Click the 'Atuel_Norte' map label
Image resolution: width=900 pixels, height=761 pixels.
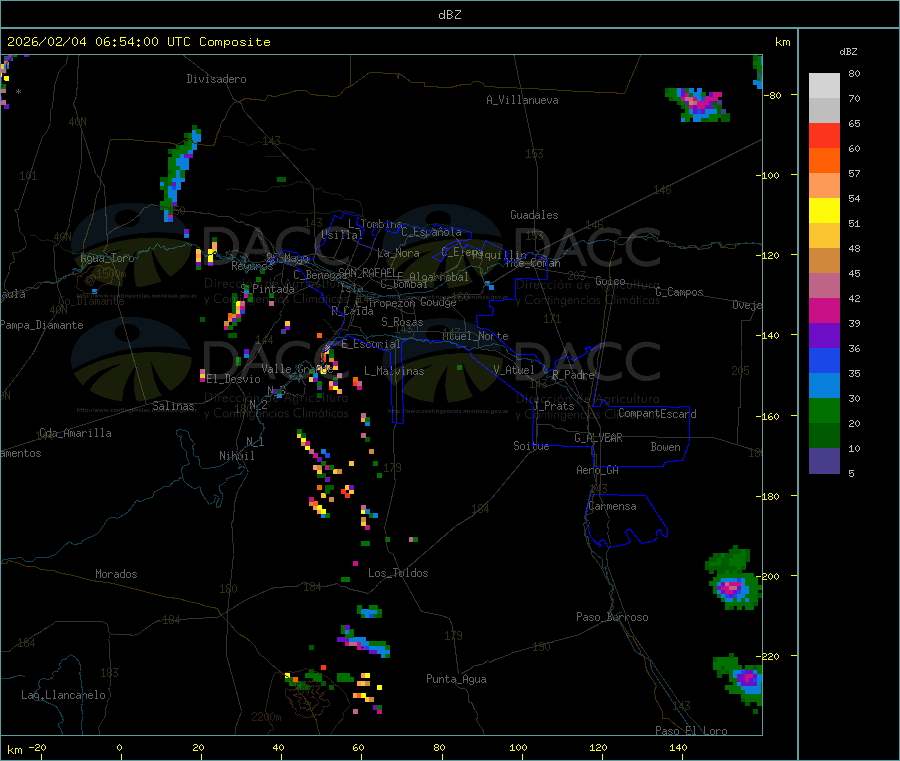[475, 336]
